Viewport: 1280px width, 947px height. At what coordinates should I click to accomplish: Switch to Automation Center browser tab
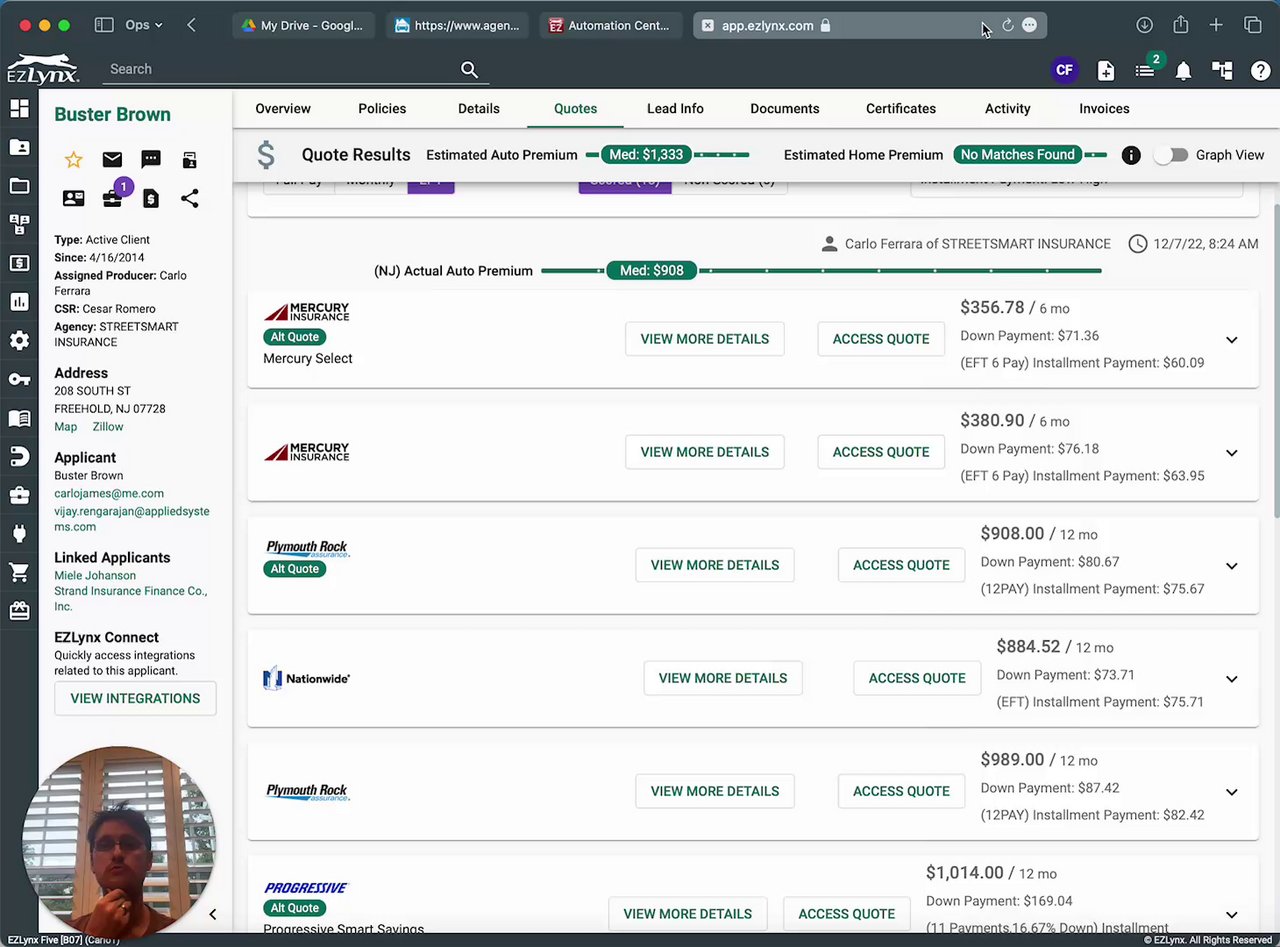(x=612, y=25)
